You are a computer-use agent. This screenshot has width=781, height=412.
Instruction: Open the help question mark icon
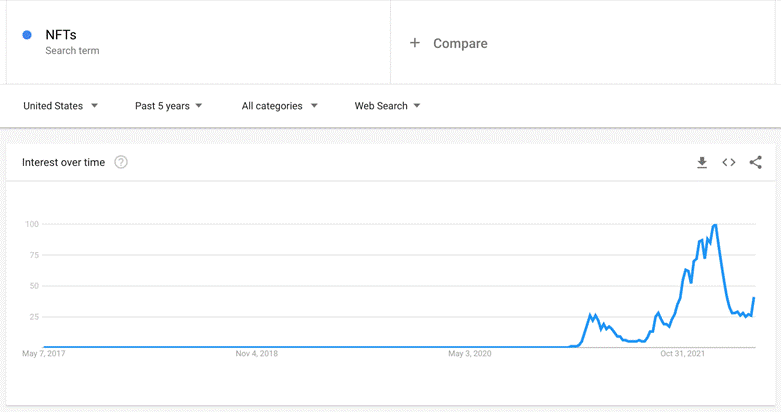(x=121, y=162)
